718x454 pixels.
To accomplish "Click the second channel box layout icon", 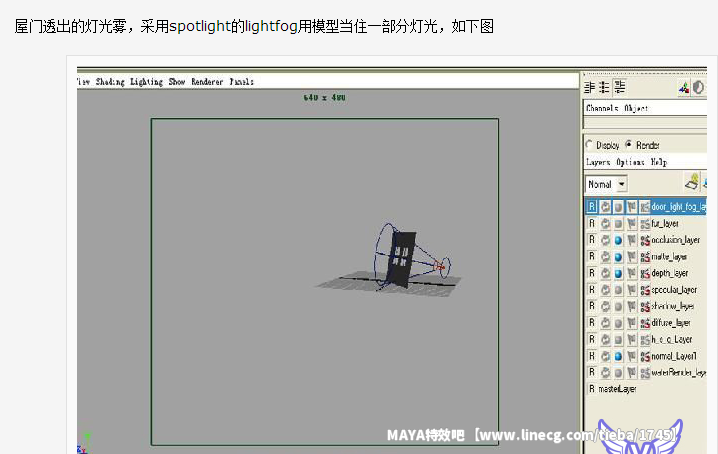I will 605,87.
